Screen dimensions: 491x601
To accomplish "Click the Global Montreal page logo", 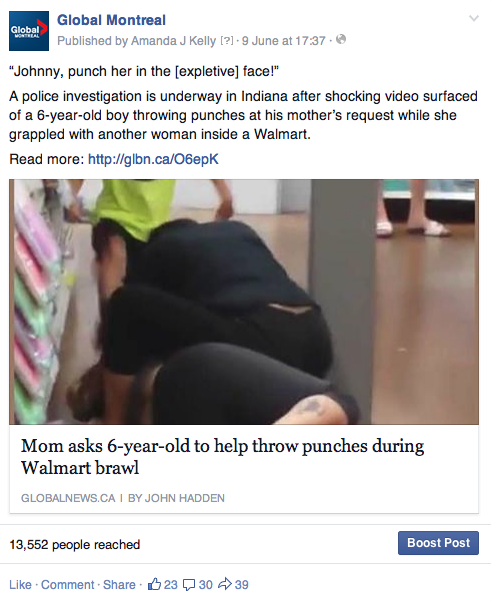I will pos(29,31).
